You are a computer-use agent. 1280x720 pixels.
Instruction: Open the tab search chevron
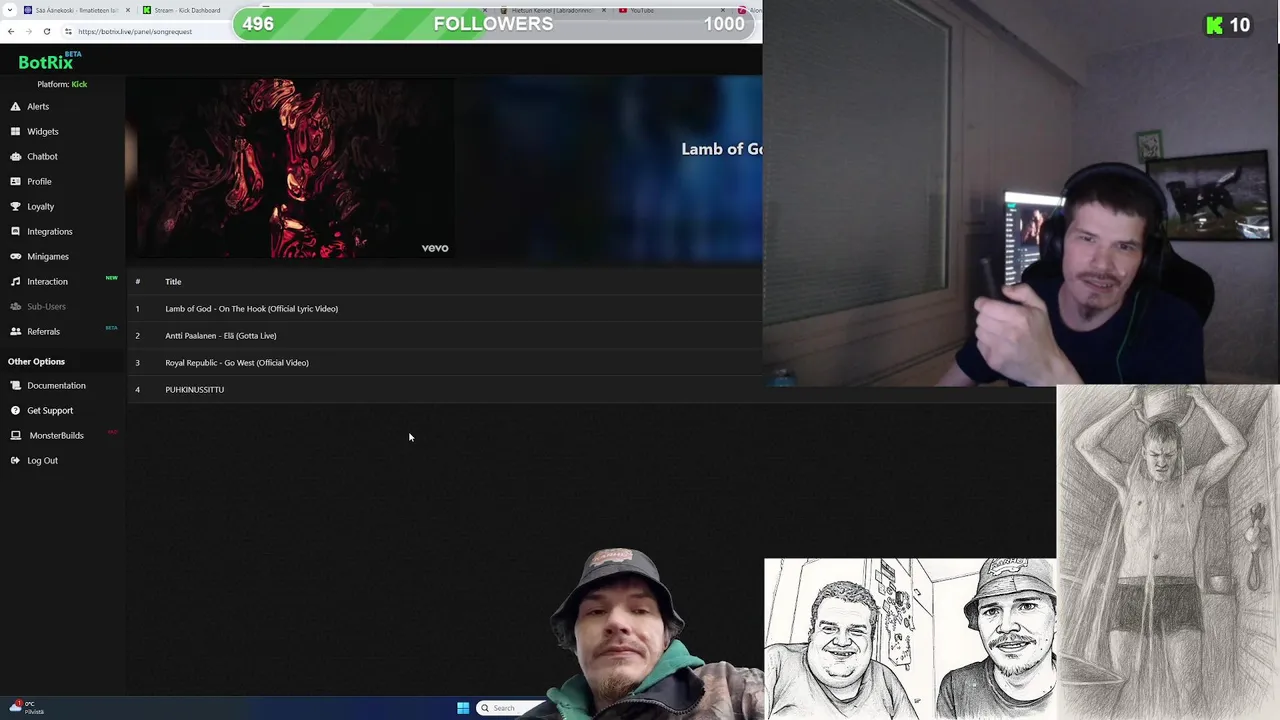click(10, 10)
